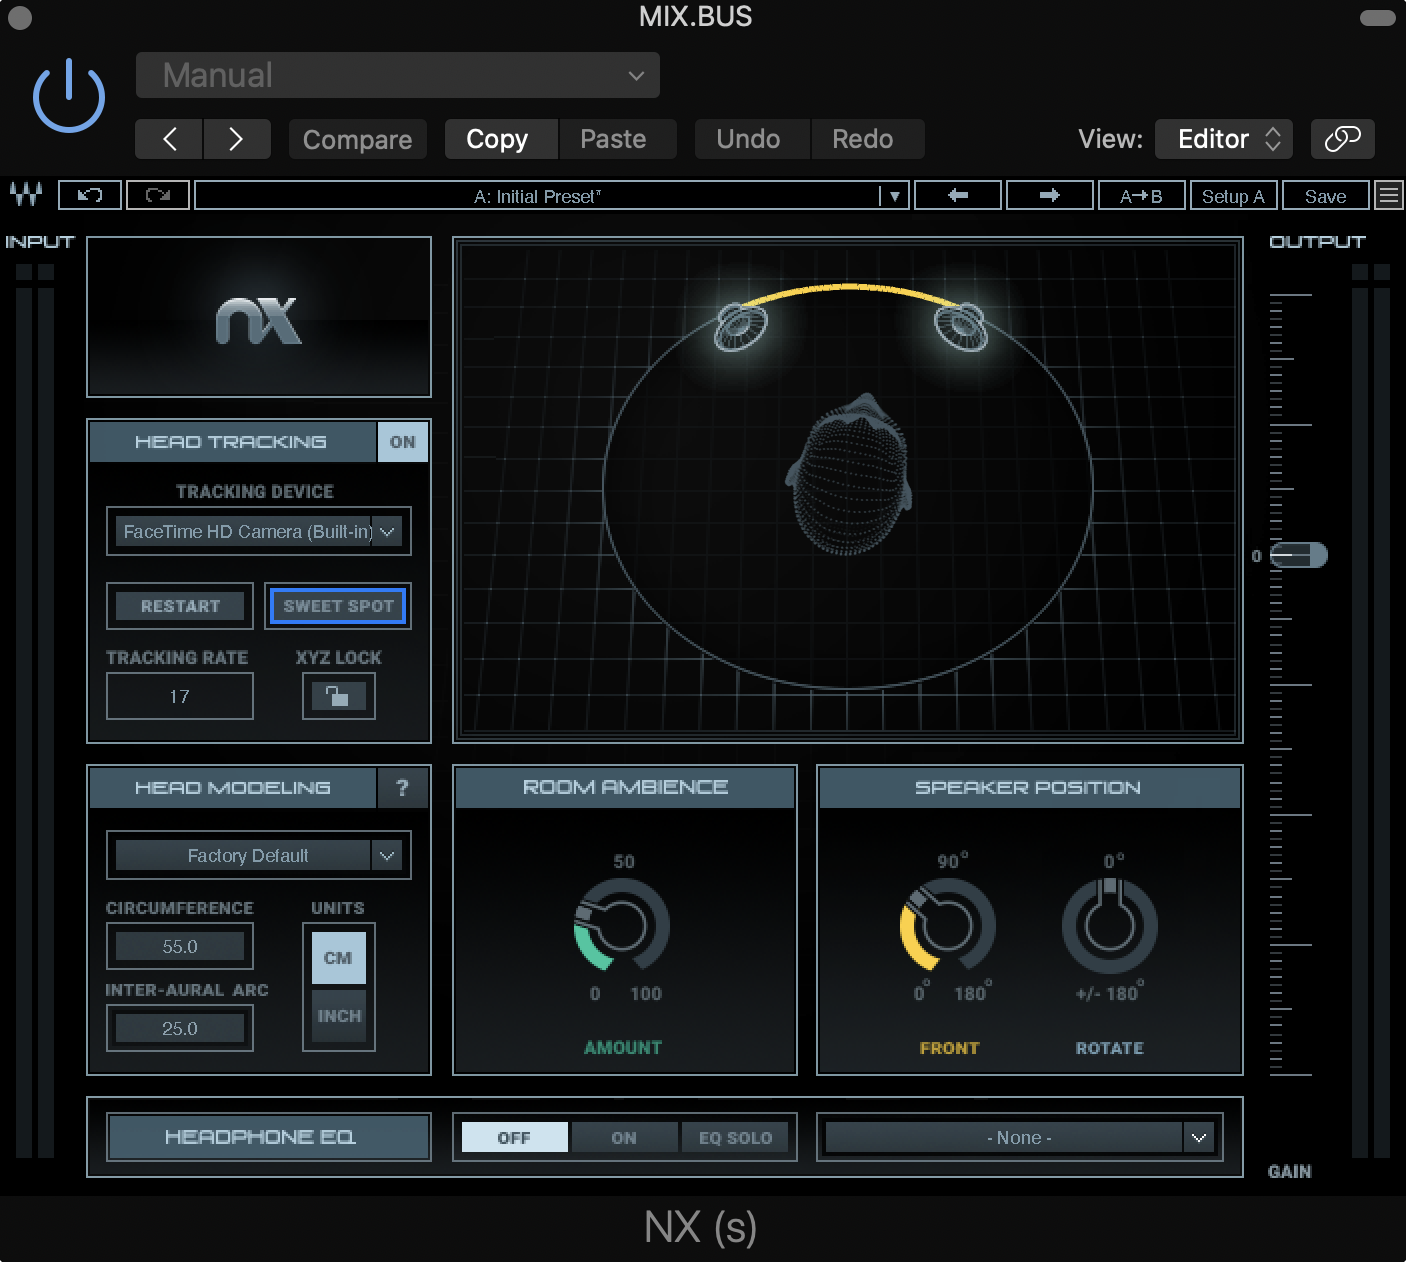
Task: Go to previous preset with left chevron
Action: (x=169, y=139)
